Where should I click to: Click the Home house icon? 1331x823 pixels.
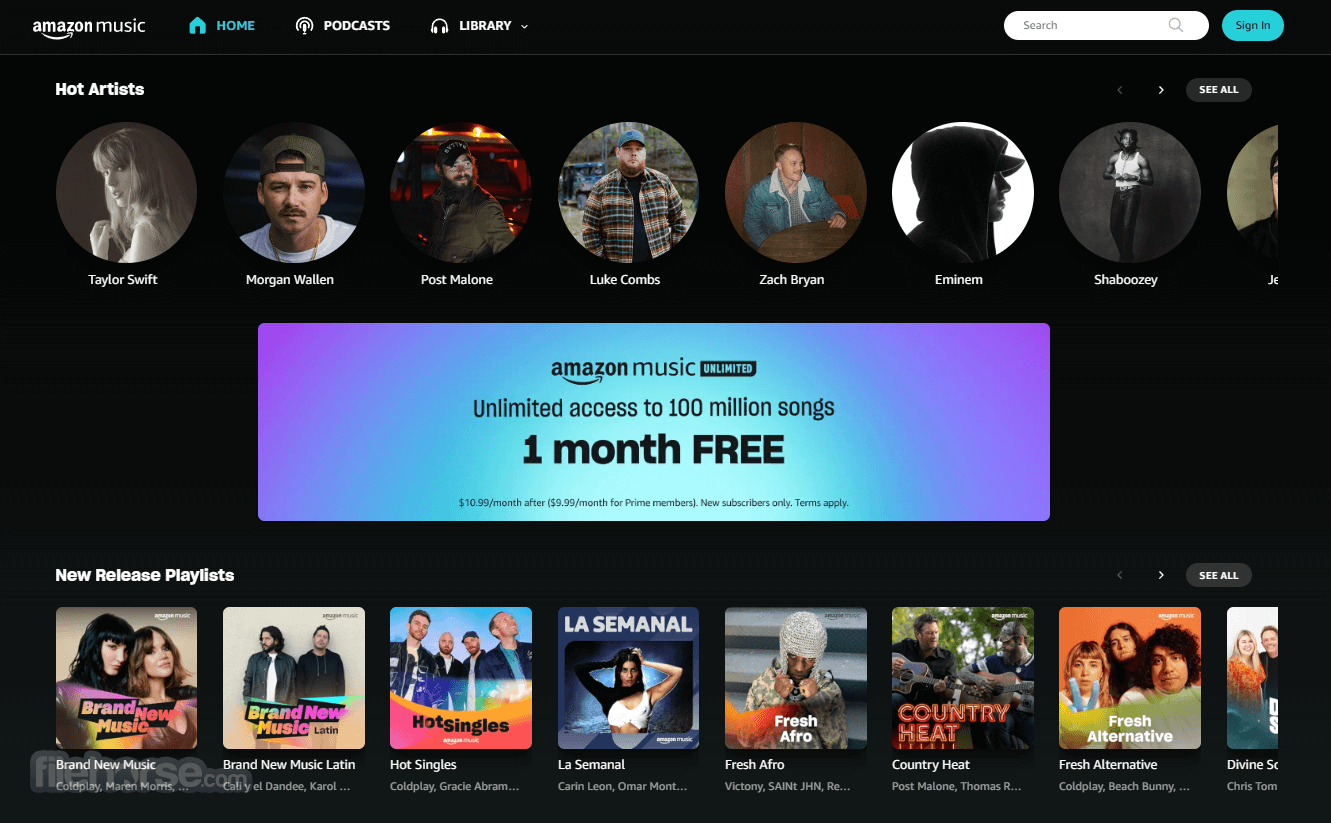pos(198,26)
